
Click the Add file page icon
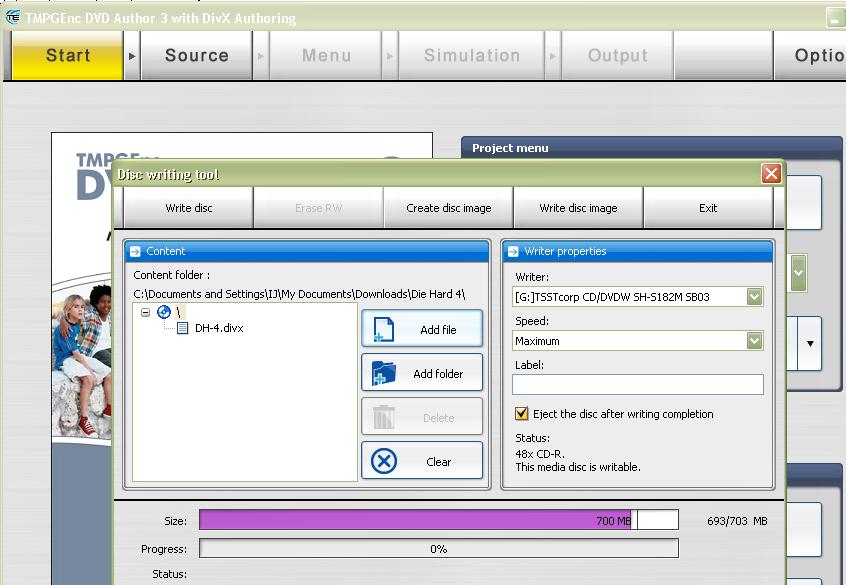(x=384, y=329)
